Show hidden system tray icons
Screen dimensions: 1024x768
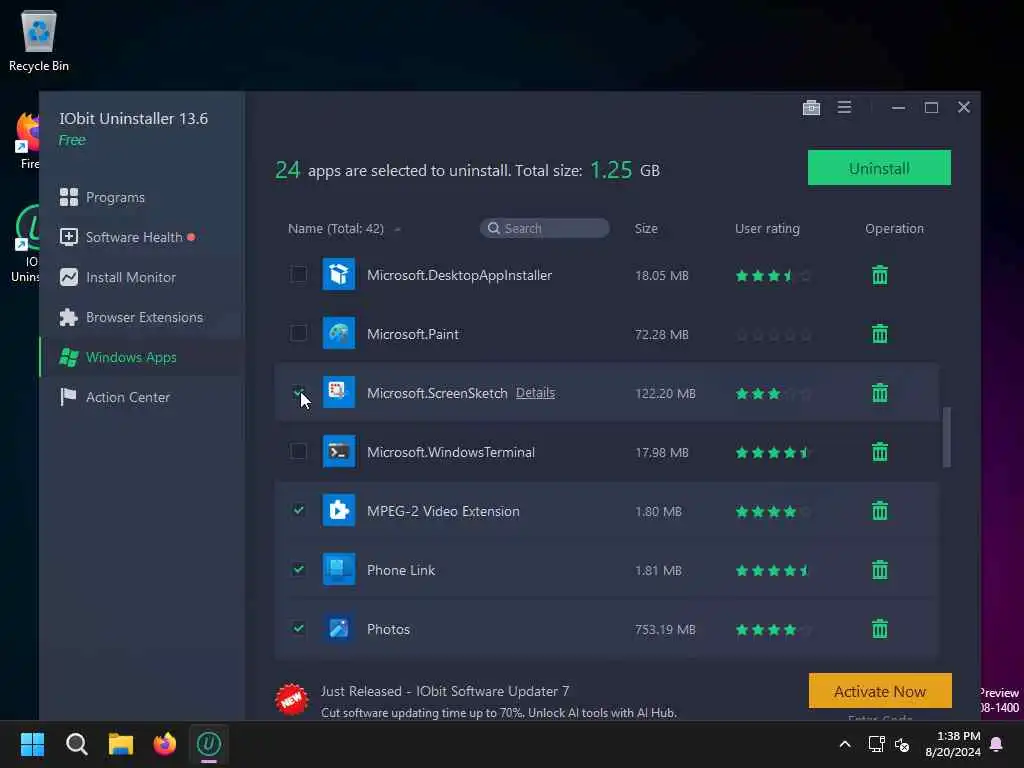coord(844,744)
